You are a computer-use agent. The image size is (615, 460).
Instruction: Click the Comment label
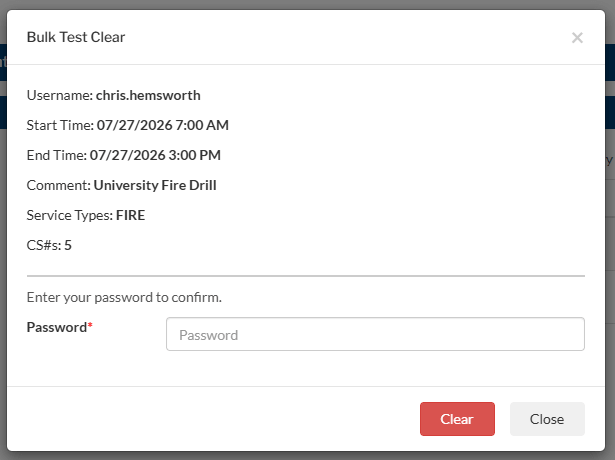(58, 185)
